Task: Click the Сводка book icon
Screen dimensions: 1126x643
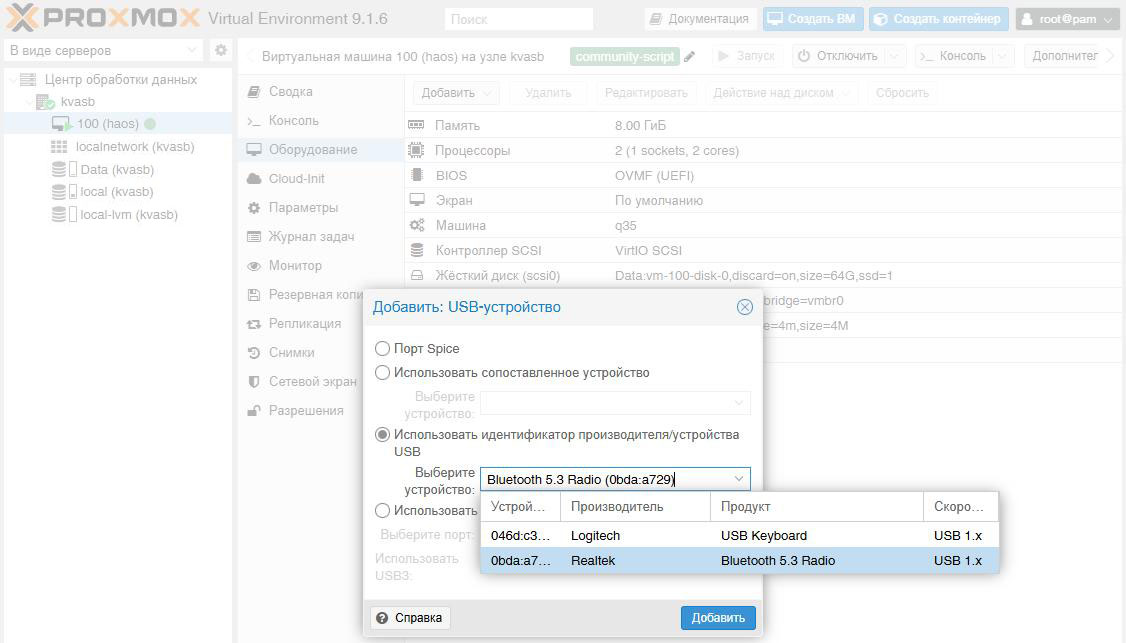Action: point(253,91)
